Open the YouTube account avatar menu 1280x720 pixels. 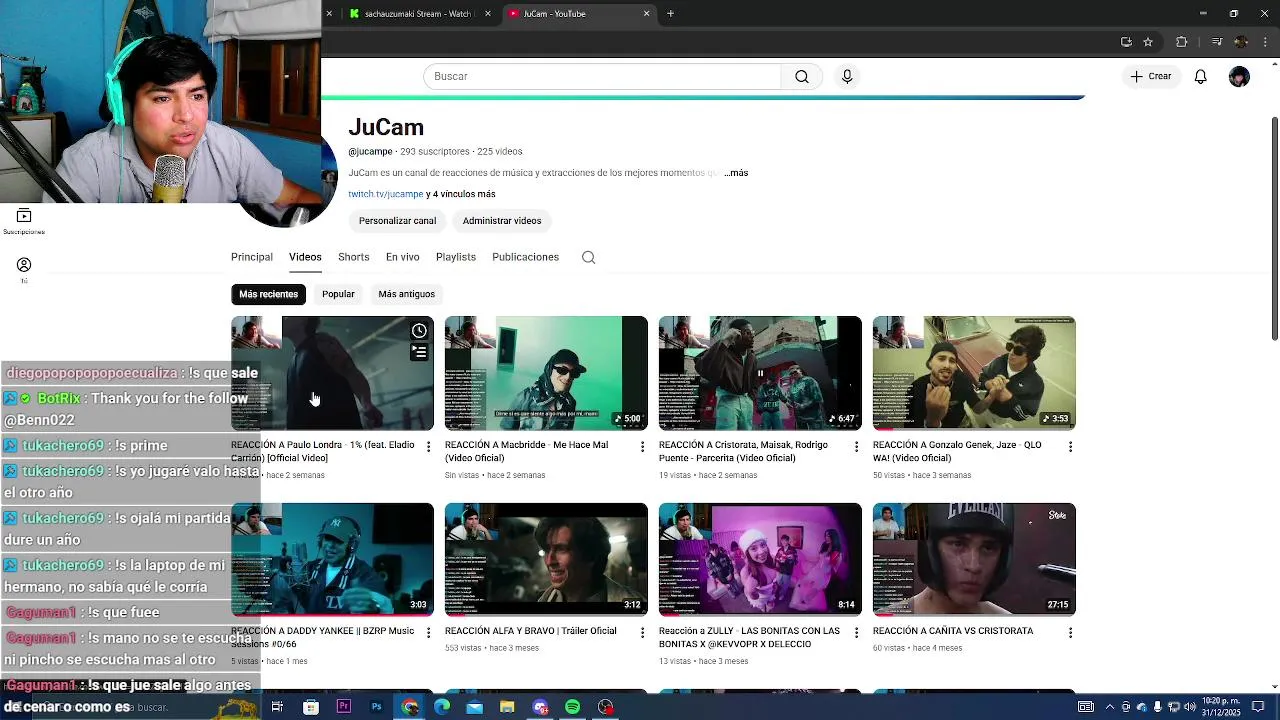coord(1239,77)
